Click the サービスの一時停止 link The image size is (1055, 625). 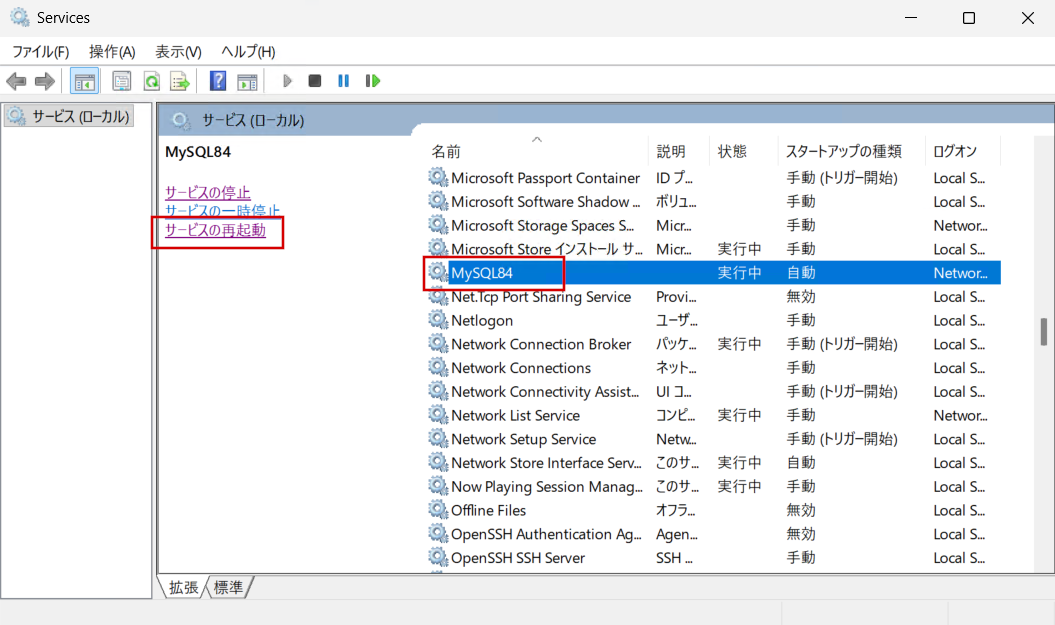222,211
